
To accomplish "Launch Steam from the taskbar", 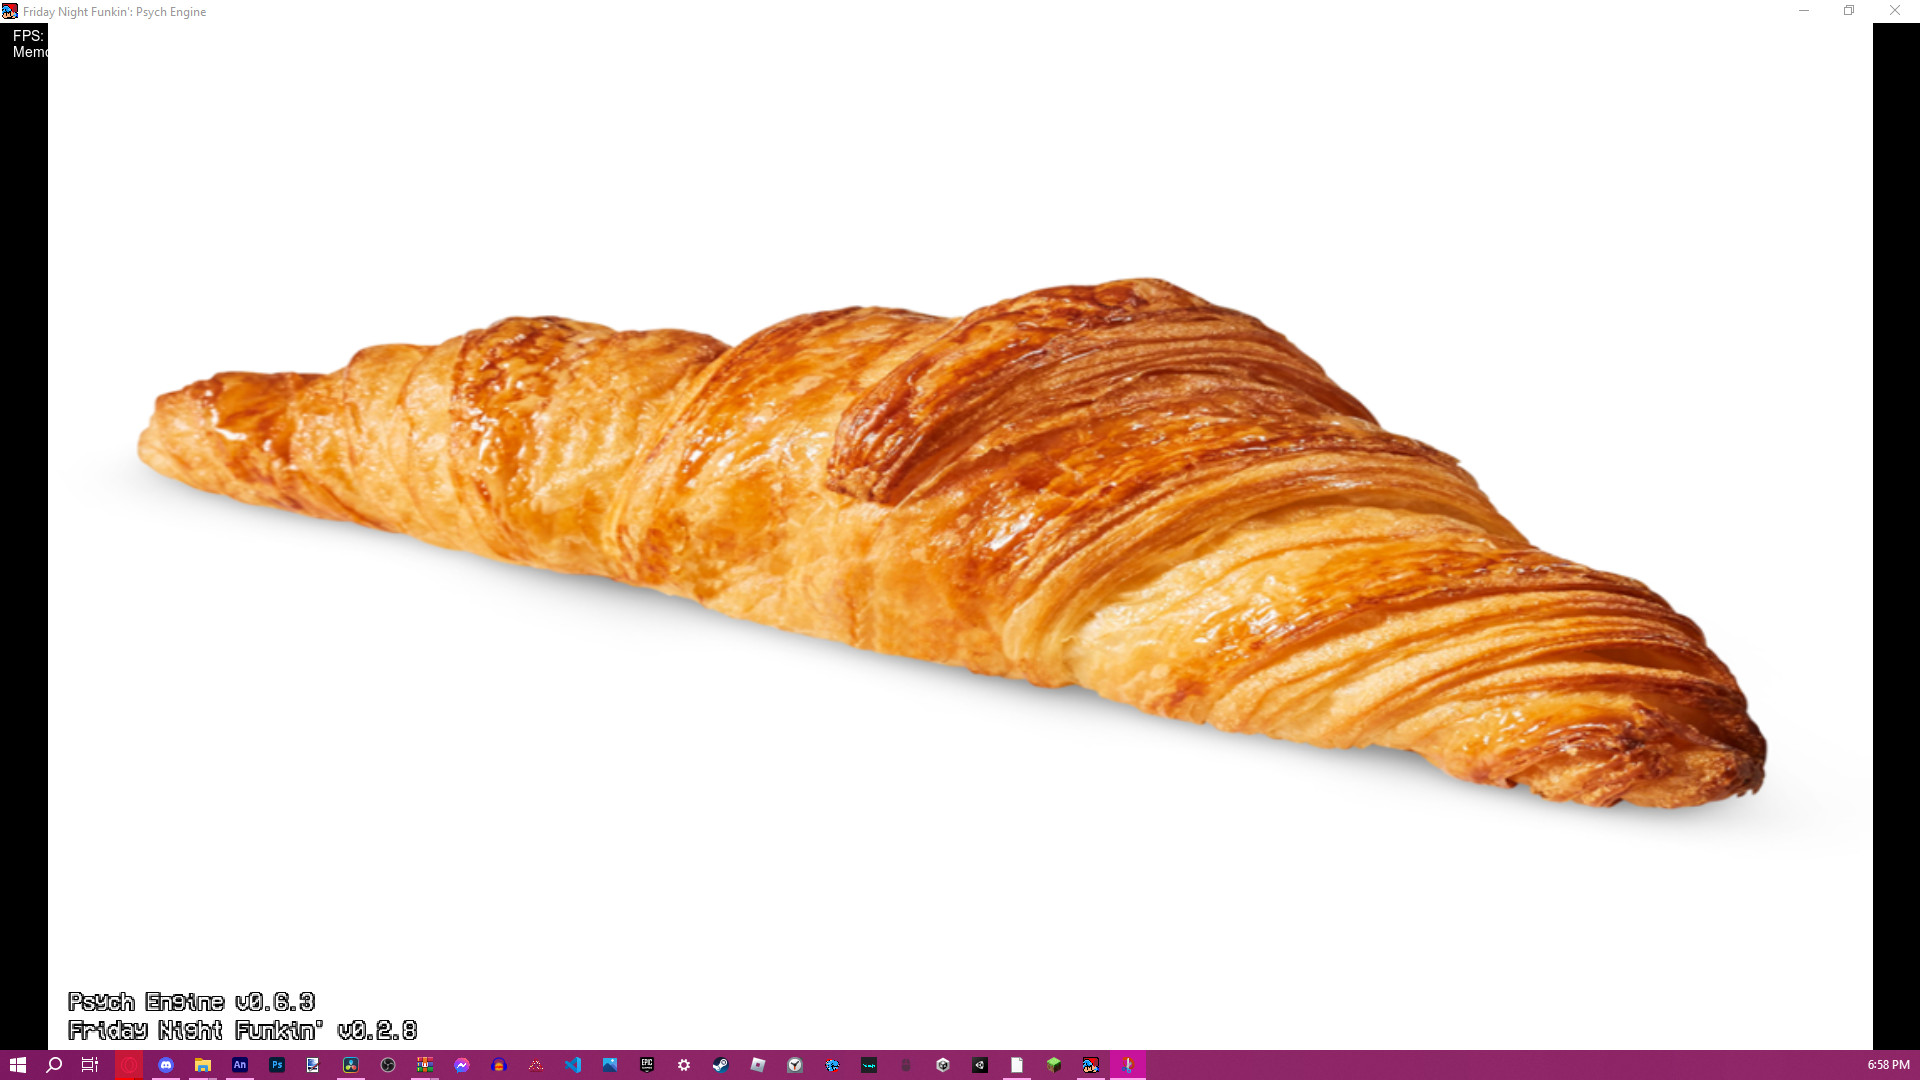I will coord(721,1065).
